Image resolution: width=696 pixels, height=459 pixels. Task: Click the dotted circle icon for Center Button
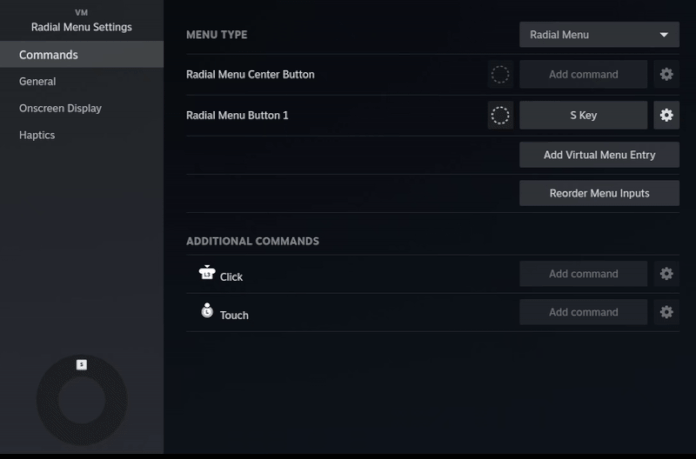point(500,74)
